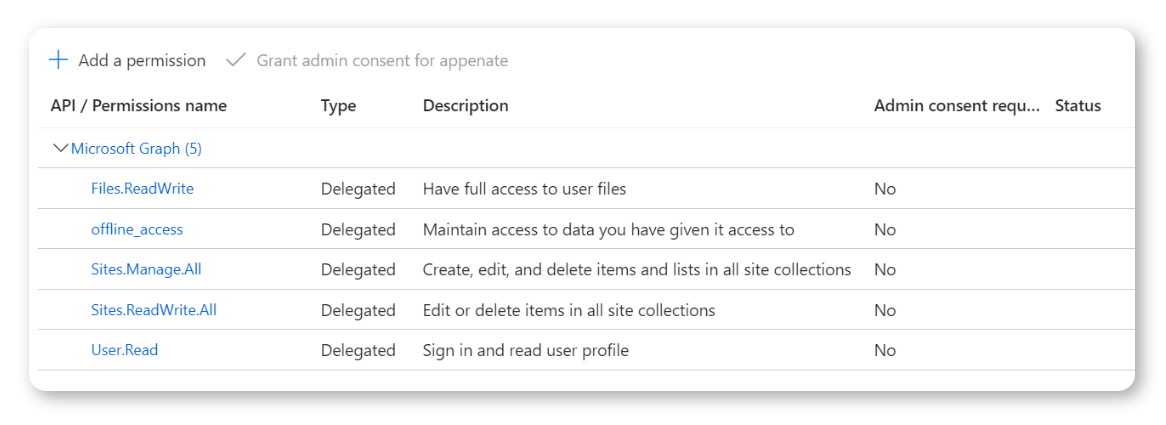Select the offline_access permission link

[137, 229]
